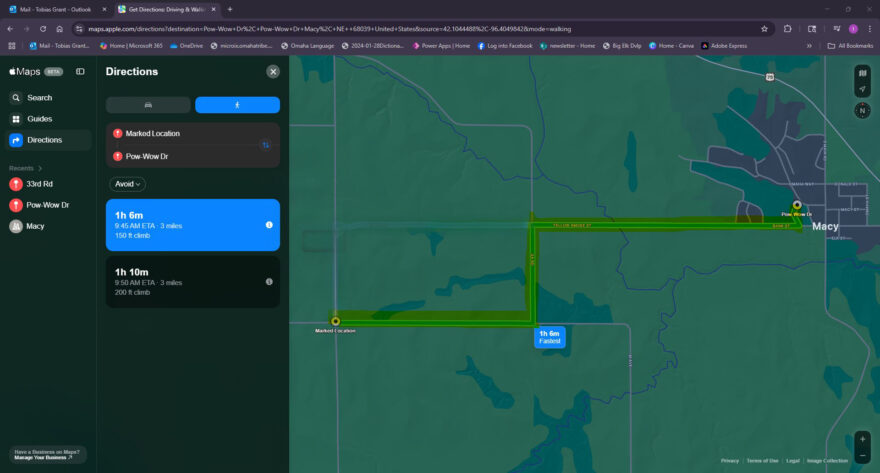The image size is (880, 473).
Task: Open the media controls icon
Action: (x=836, y=29)
